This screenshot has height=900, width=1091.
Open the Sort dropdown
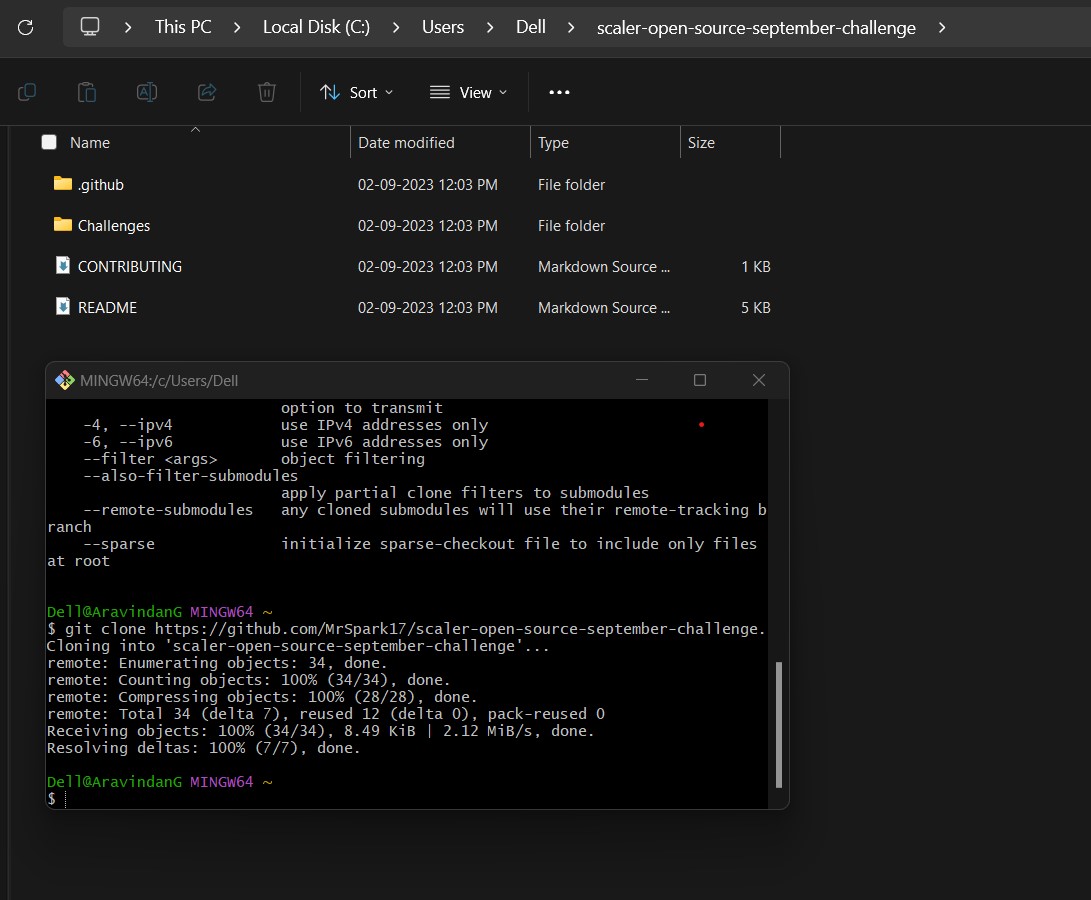click(356, 92)
